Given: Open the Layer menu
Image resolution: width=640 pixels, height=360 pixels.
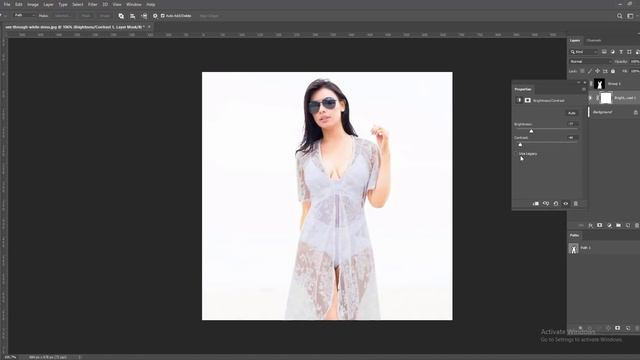Looking at the screenshot, I should pos(49,4).
